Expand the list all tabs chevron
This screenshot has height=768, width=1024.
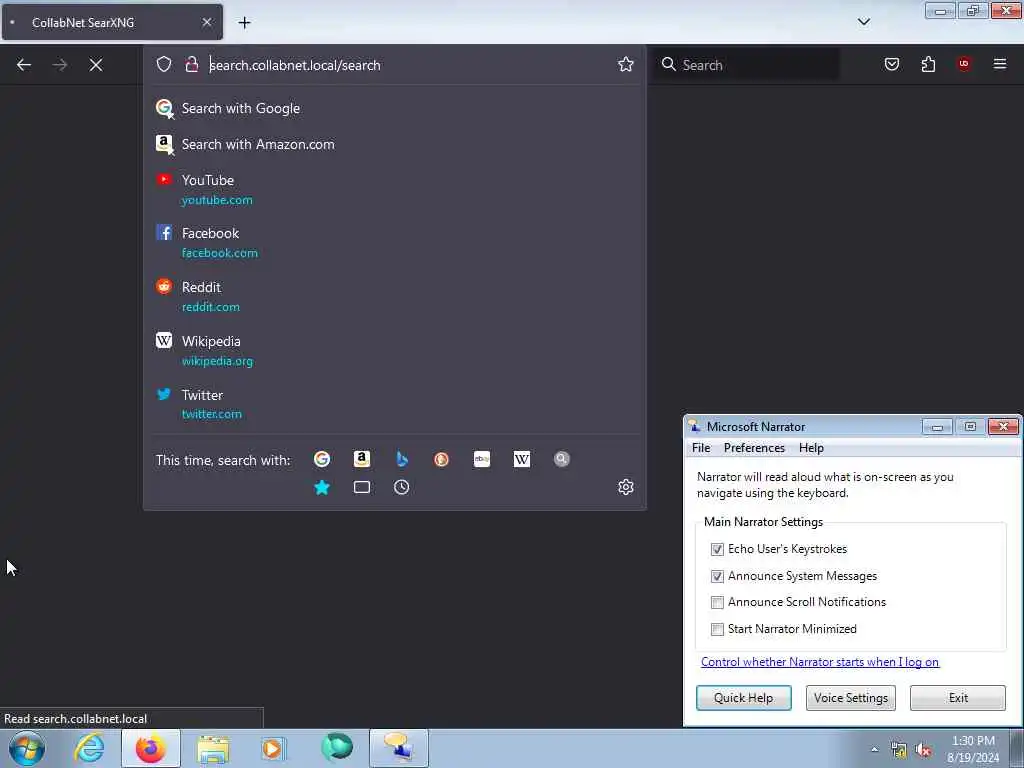click(863, 22)
